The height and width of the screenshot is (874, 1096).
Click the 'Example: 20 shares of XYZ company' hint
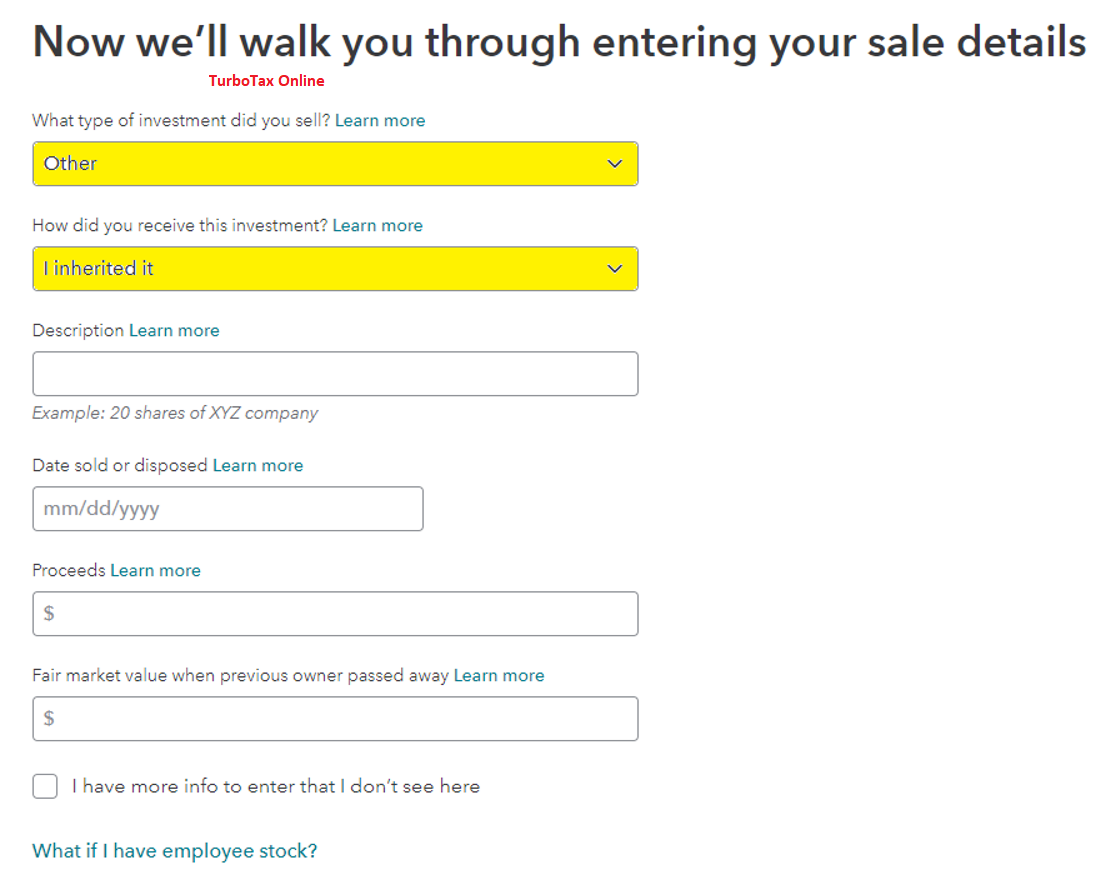pyautogui.click(x=175, y=413)
